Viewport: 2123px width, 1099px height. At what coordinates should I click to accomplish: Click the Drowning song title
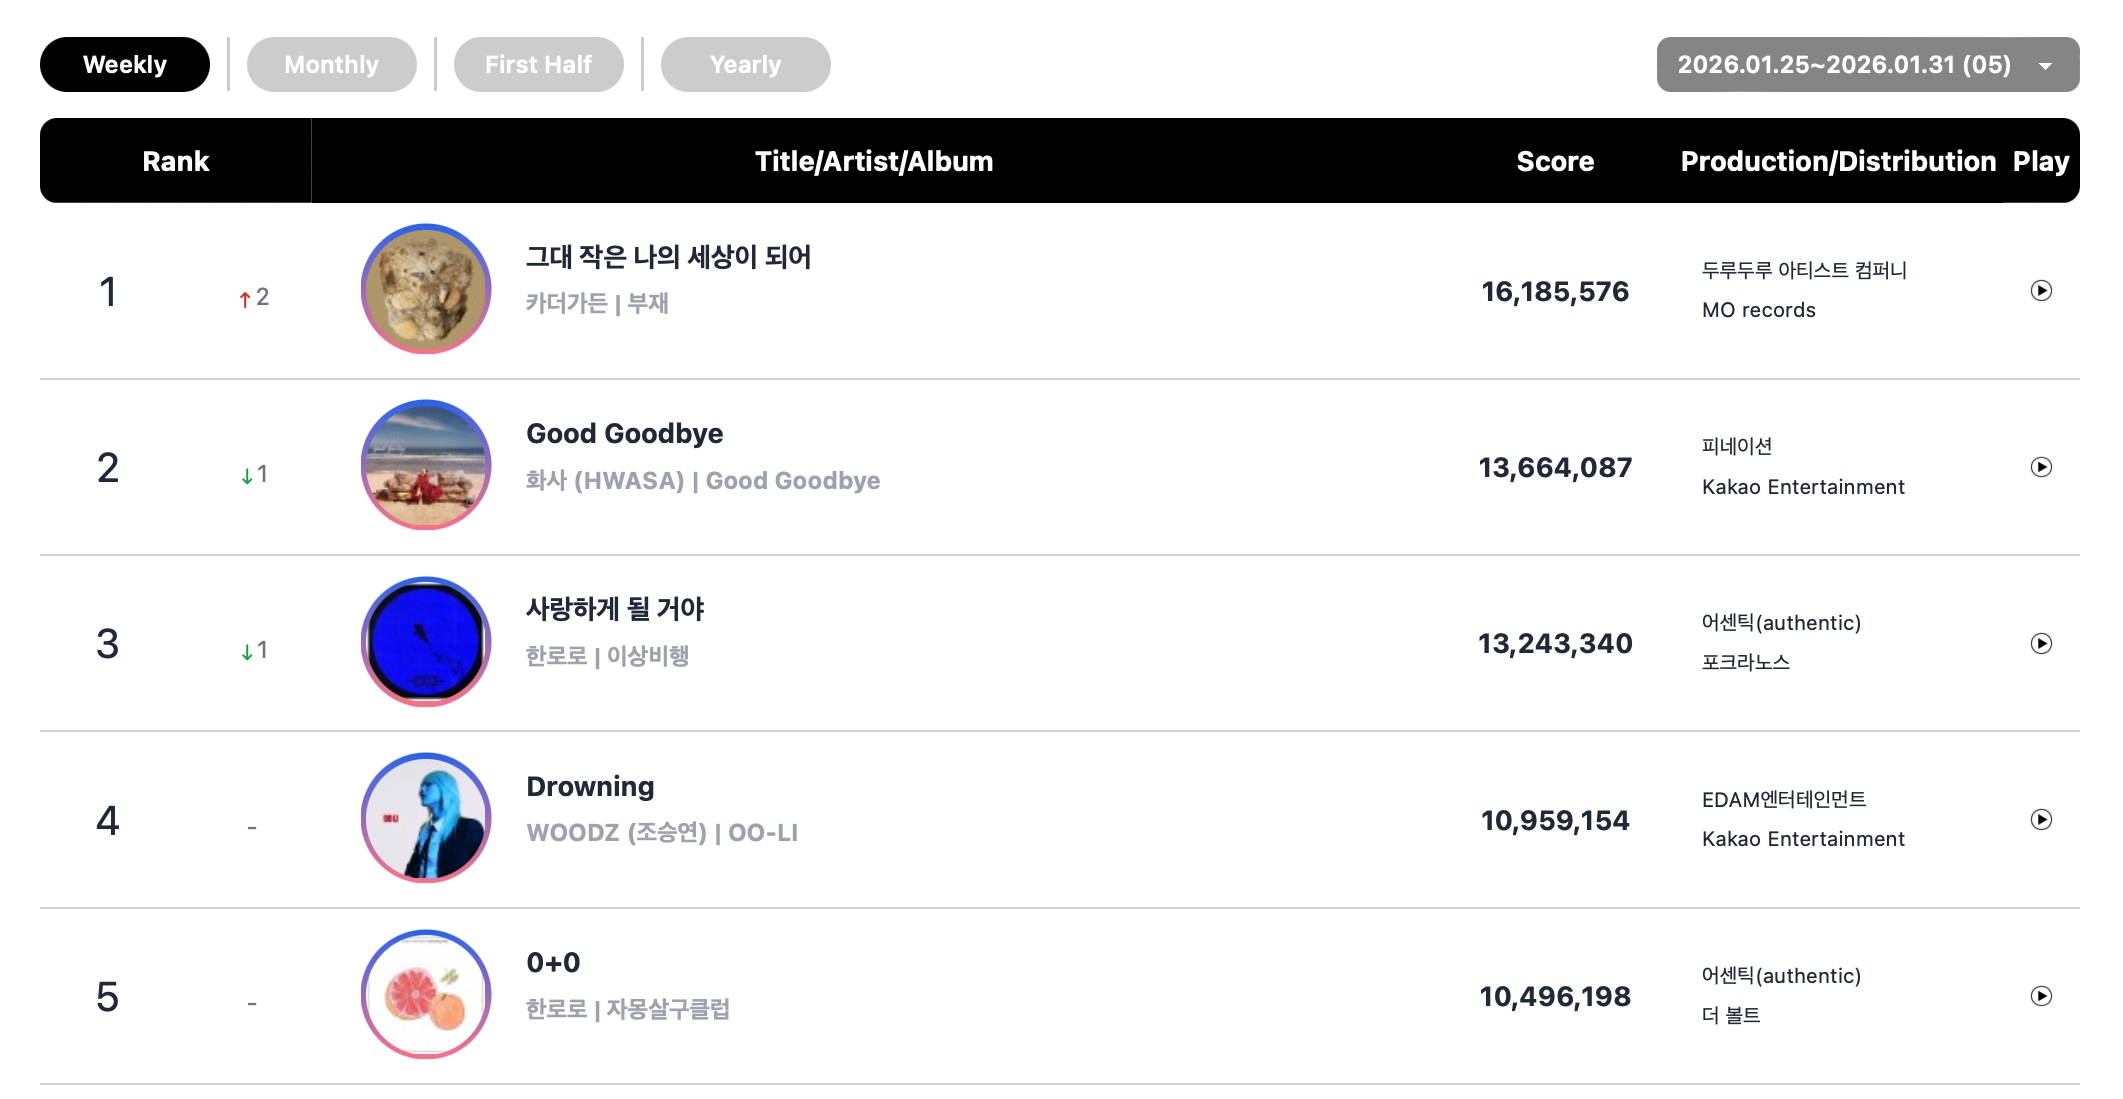(590, 787)
